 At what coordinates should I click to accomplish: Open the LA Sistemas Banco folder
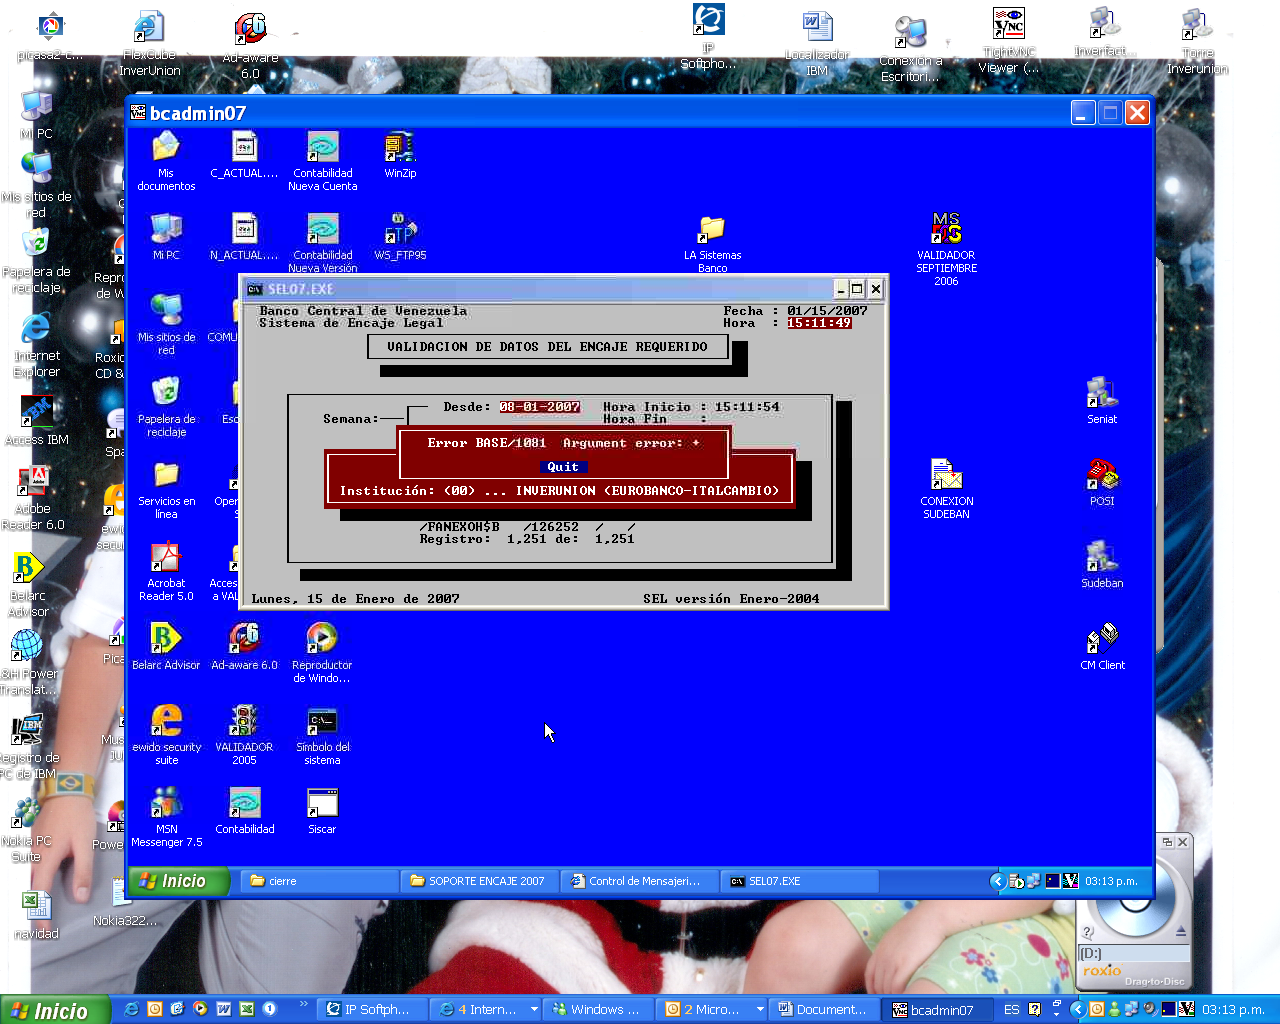pyautogui.click(x=712, y=243)
